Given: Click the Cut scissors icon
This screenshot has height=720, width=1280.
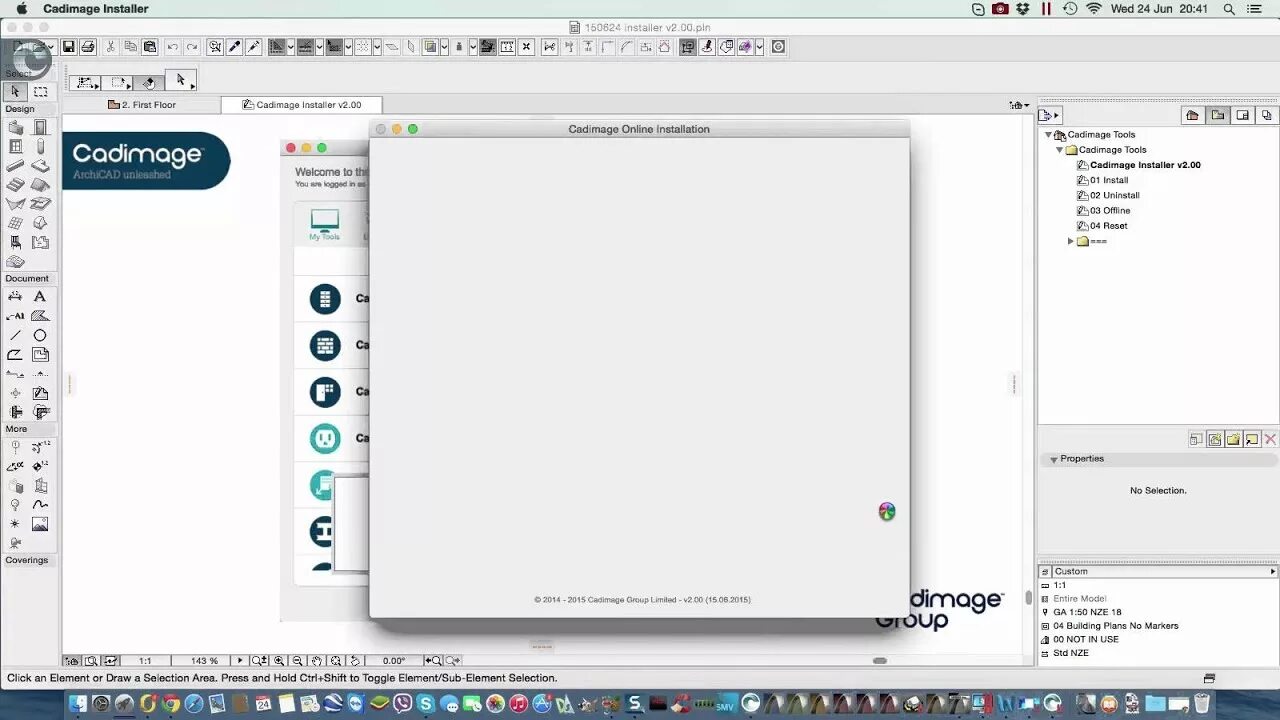Looking at the screenshot, I should [x=111, y=47].
